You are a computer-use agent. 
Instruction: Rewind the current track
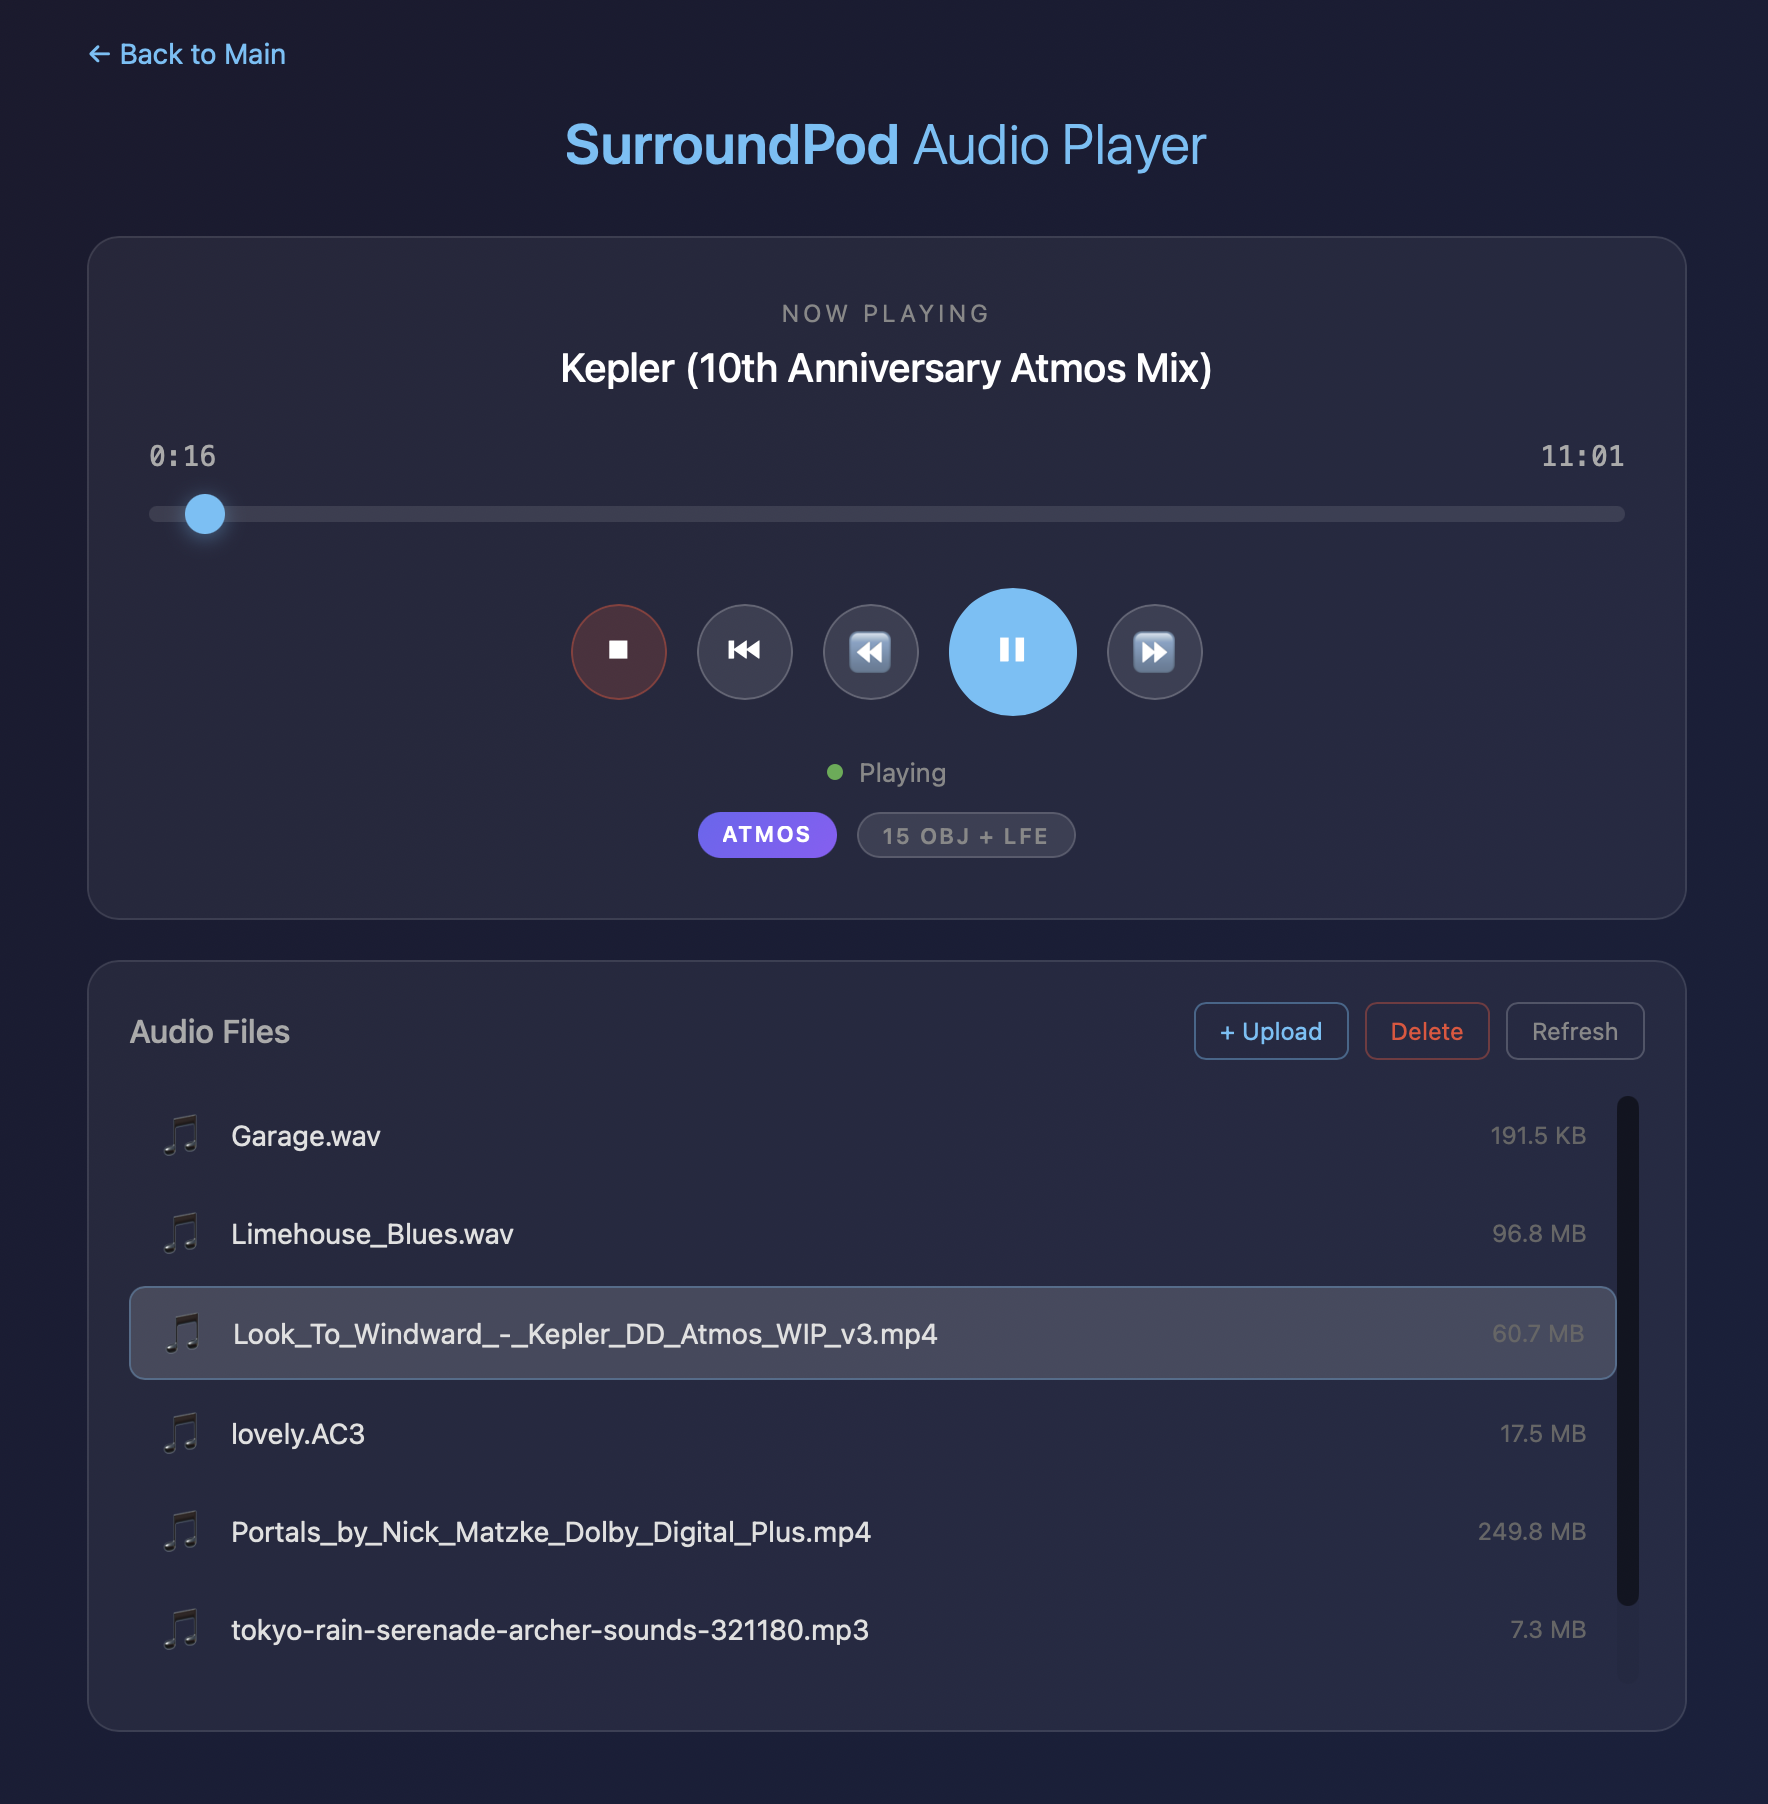pyautogui.click(x=871, y=651)
